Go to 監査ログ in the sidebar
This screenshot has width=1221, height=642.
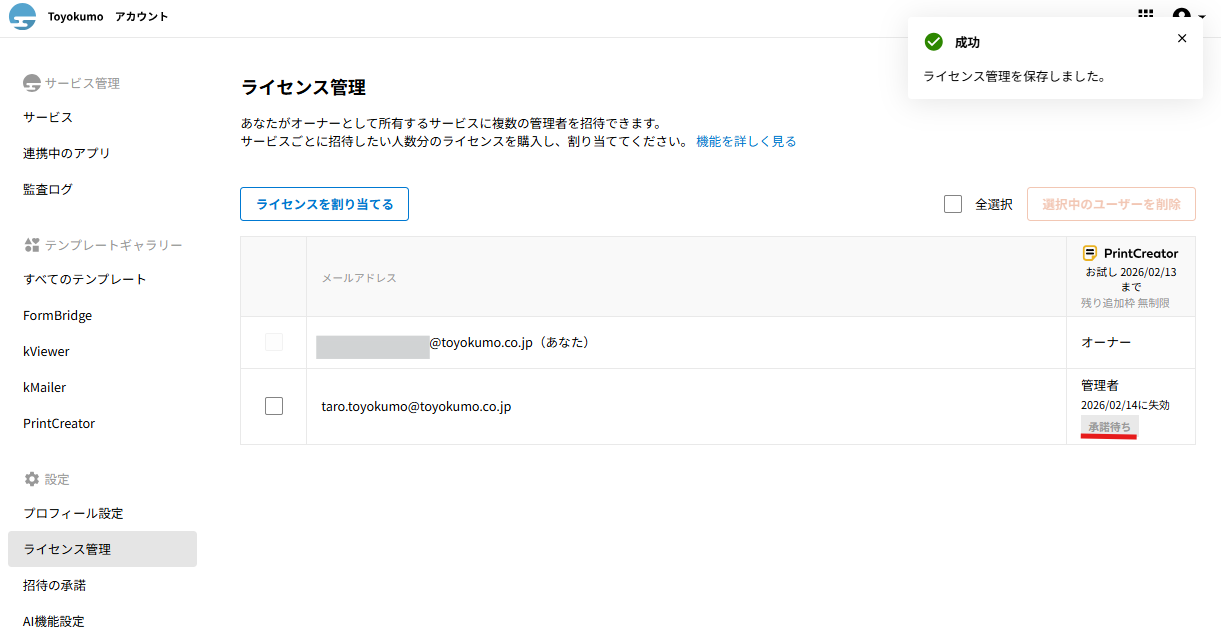(x=48, y=189)
